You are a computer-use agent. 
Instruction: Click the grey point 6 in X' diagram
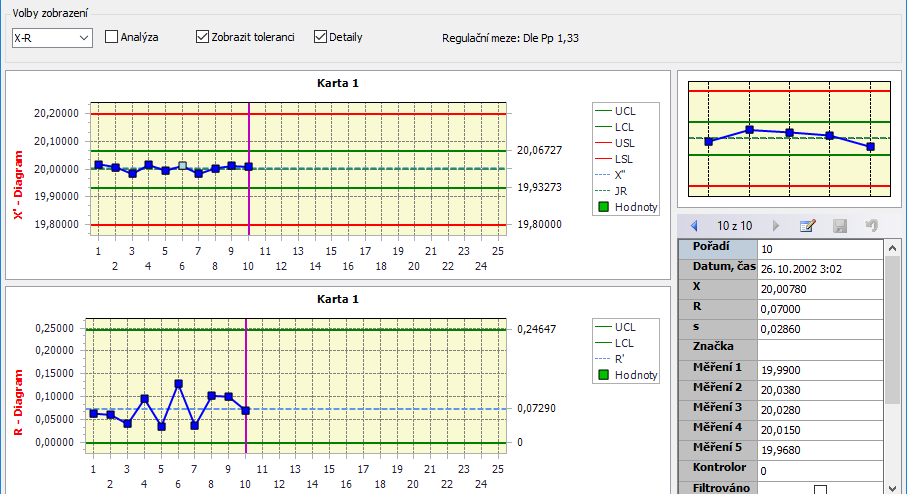click(181, 166)
